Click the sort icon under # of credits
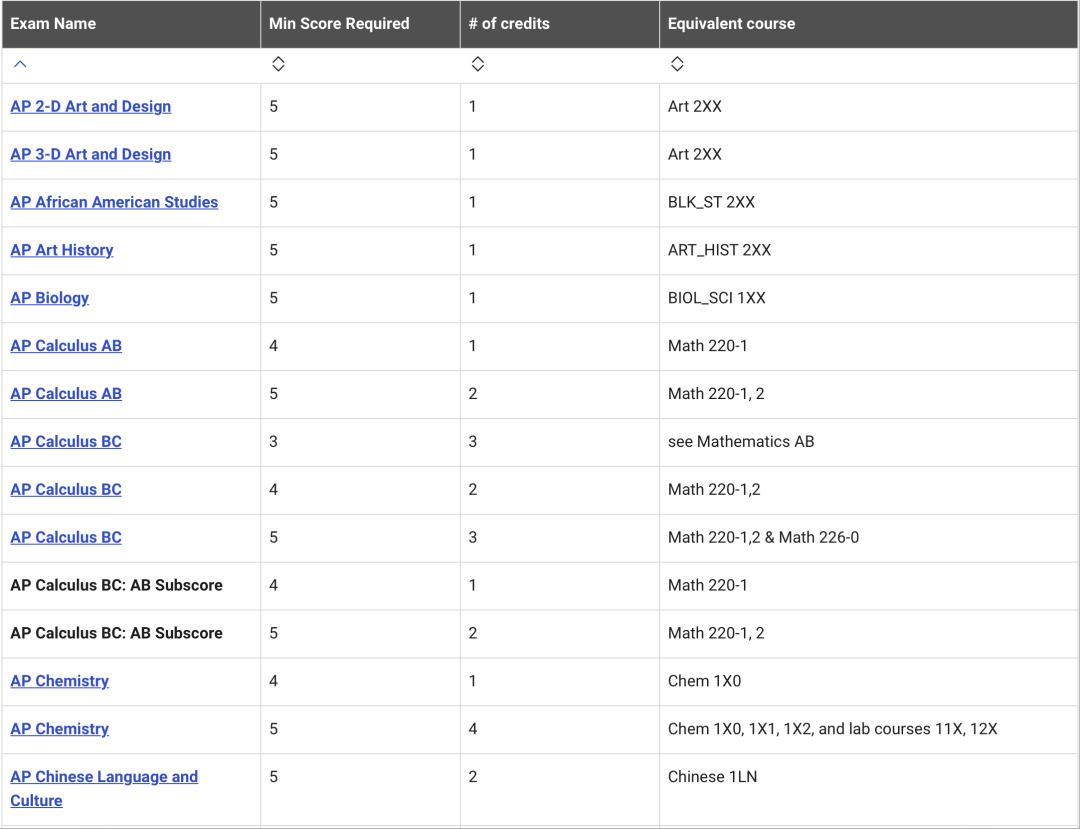Image resolution: width=1080 pixels, height=829 pixels. pyautogui.click(x=477, y=64)
